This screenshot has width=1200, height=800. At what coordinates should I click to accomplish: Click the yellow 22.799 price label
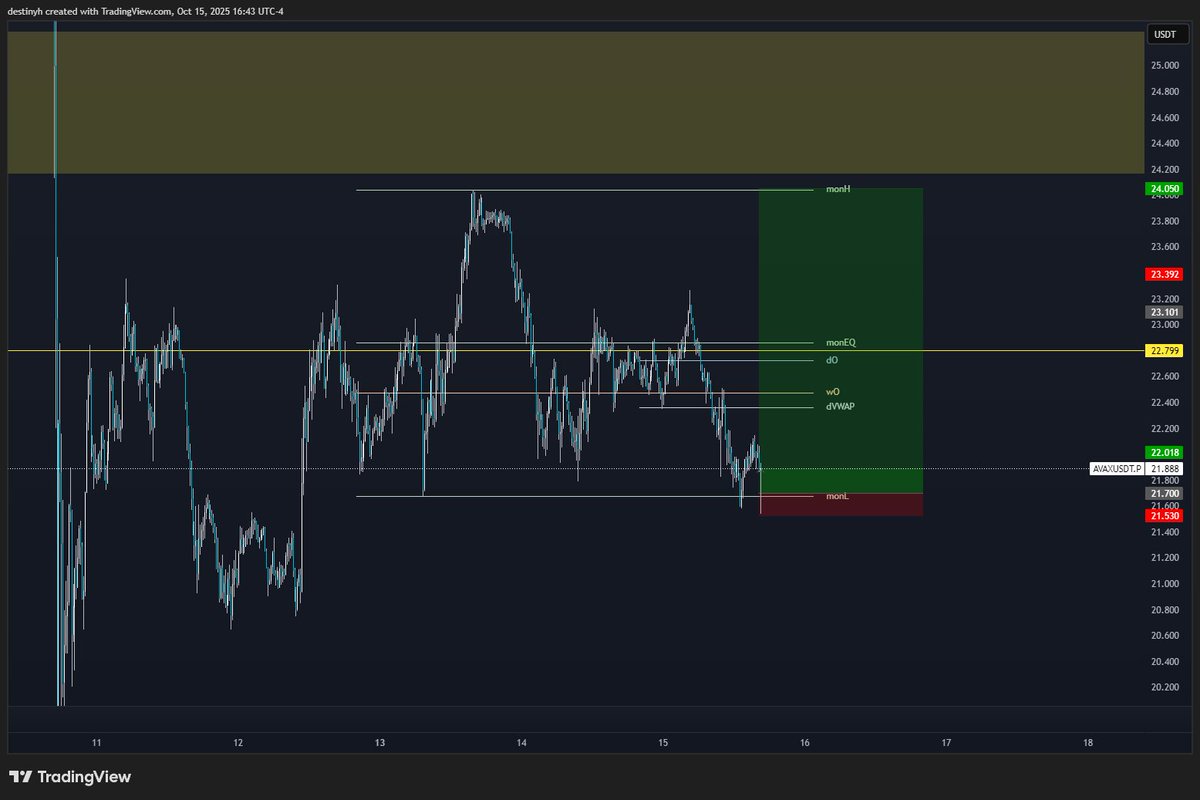(x=1165, y=351)
